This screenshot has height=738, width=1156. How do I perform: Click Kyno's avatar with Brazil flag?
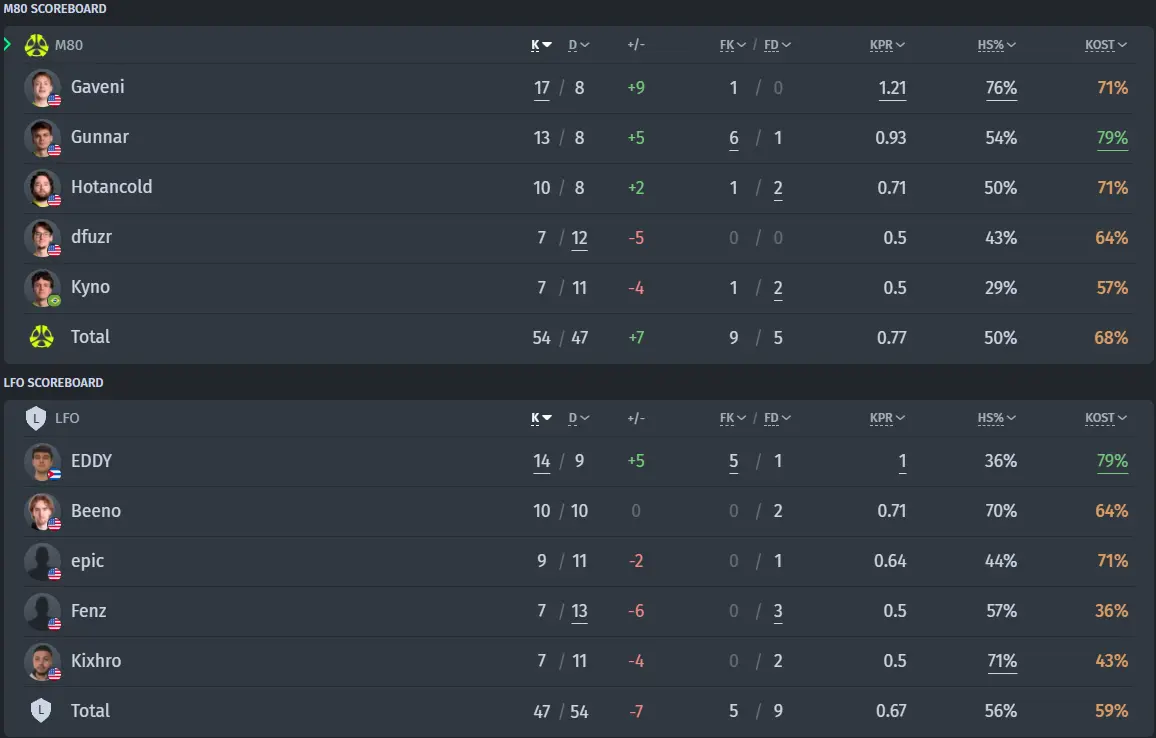[42, 288]
